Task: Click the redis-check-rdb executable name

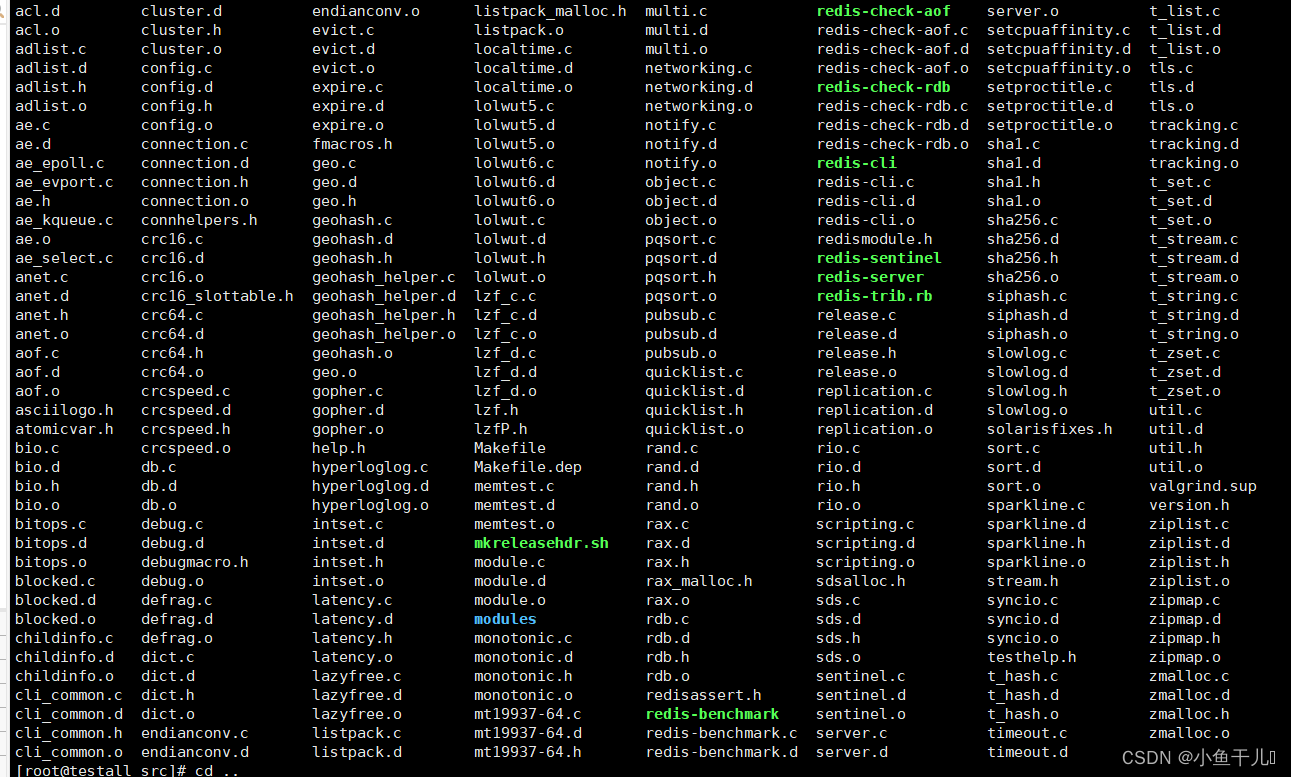Action: pos(883,87)
